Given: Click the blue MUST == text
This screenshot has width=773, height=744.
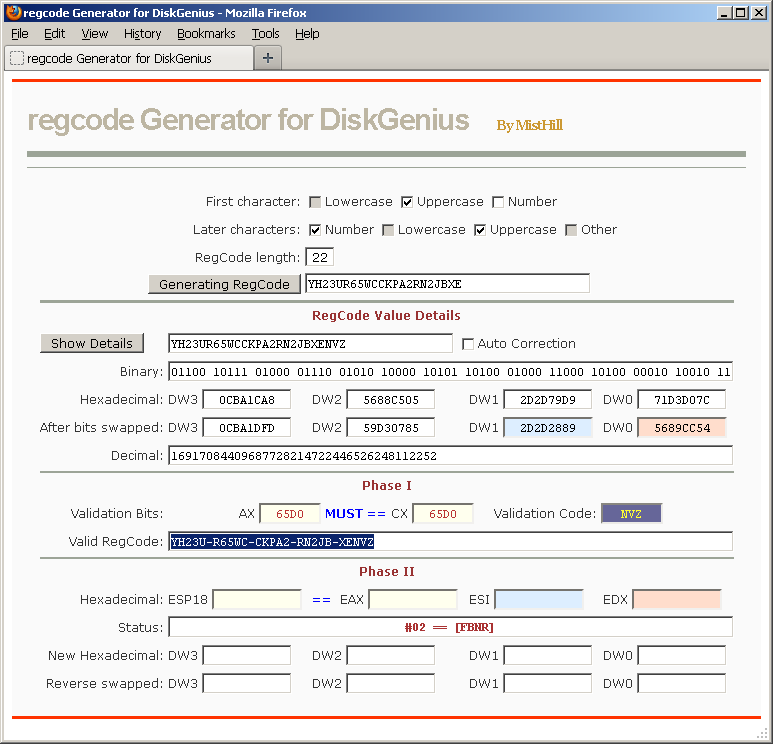Looking at the screenshot, I should (355, 514).
